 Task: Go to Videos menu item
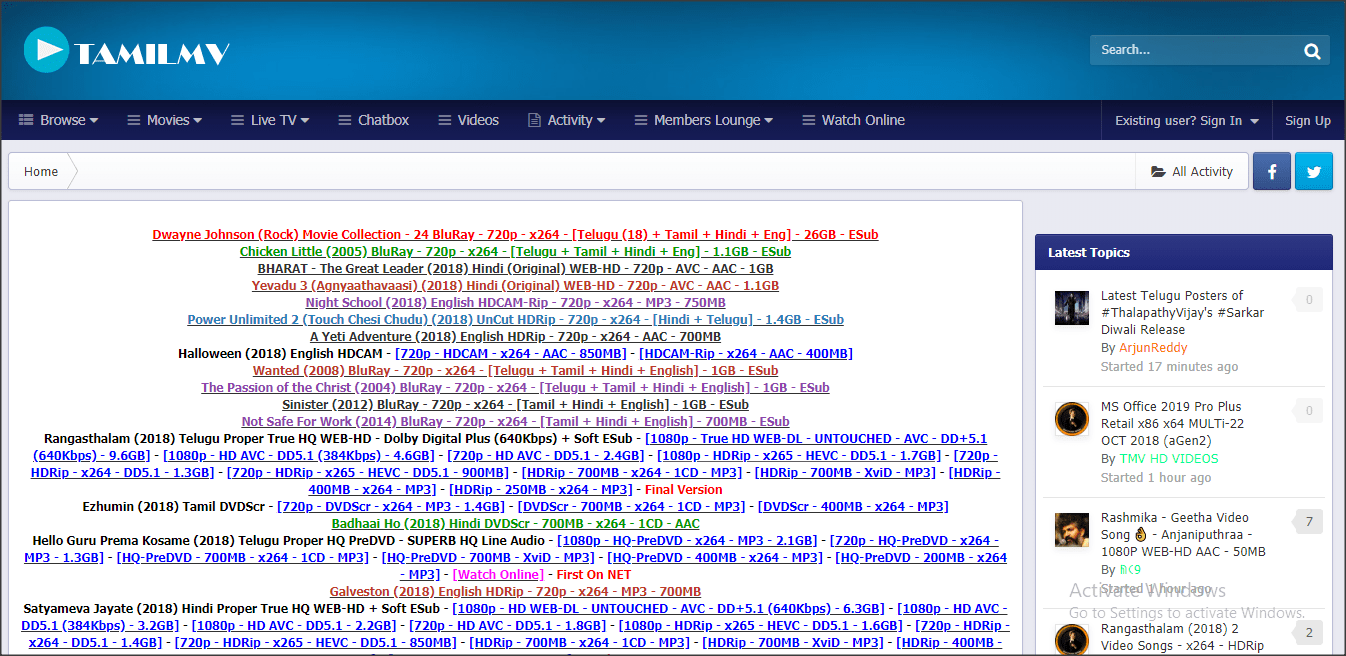tap(468, 120)
